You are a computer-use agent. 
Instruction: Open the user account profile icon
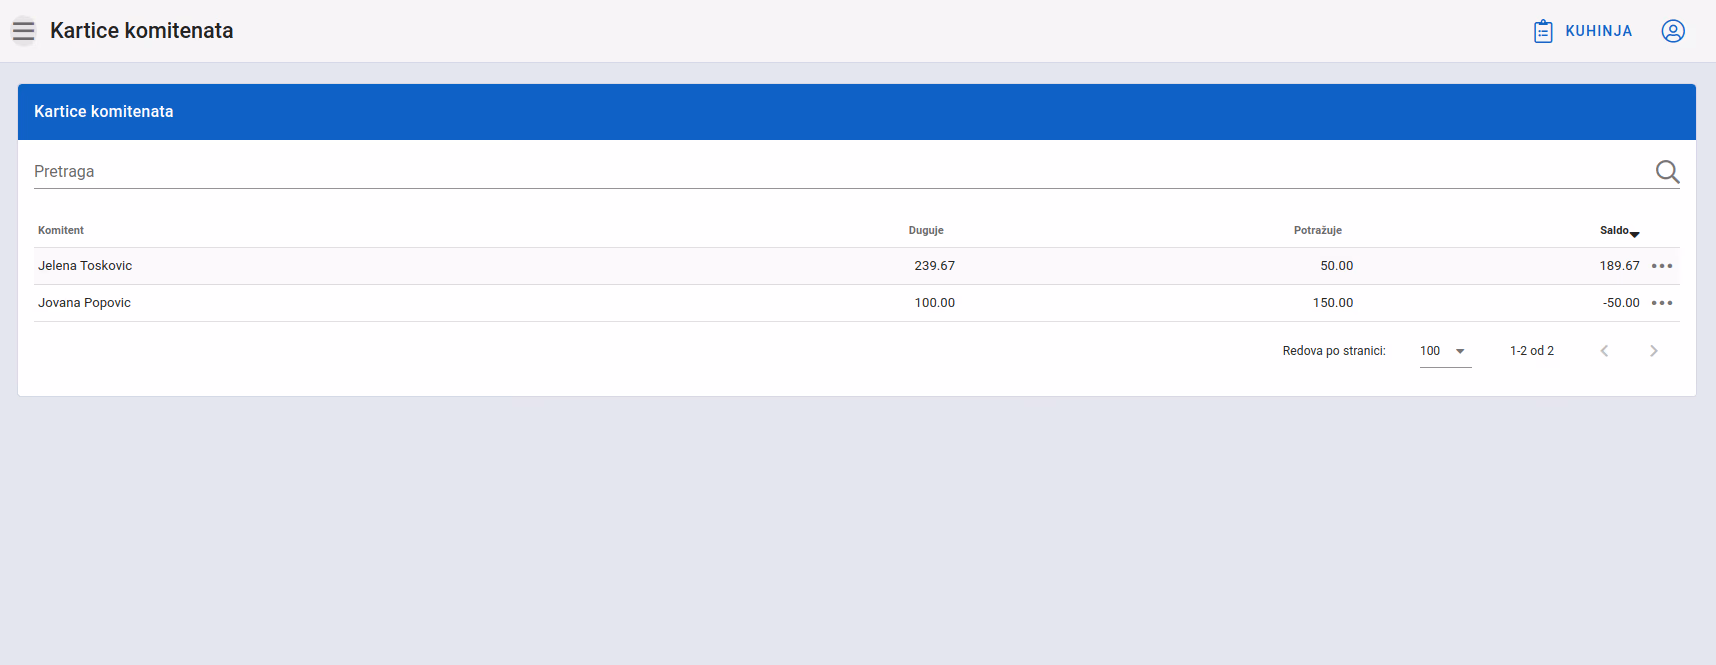click(1673, 31)
